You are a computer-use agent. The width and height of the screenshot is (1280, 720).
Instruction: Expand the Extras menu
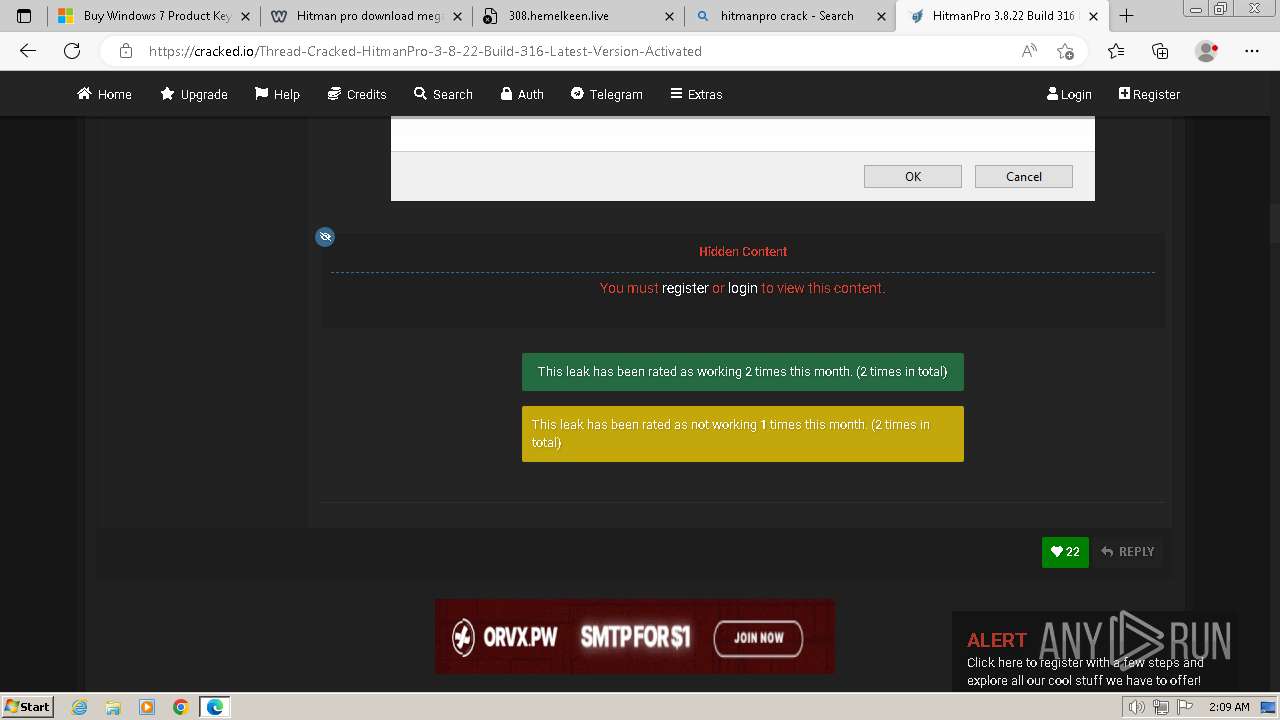(x=695, y=94)
